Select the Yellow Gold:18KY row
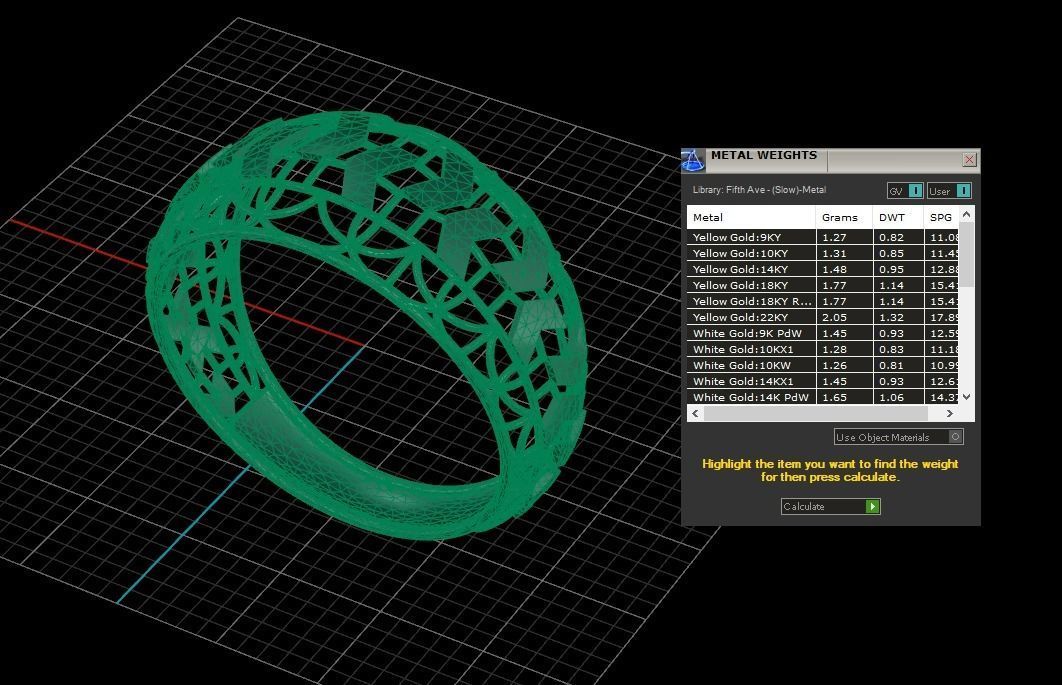1062x685 pixels. pos(823,285)
